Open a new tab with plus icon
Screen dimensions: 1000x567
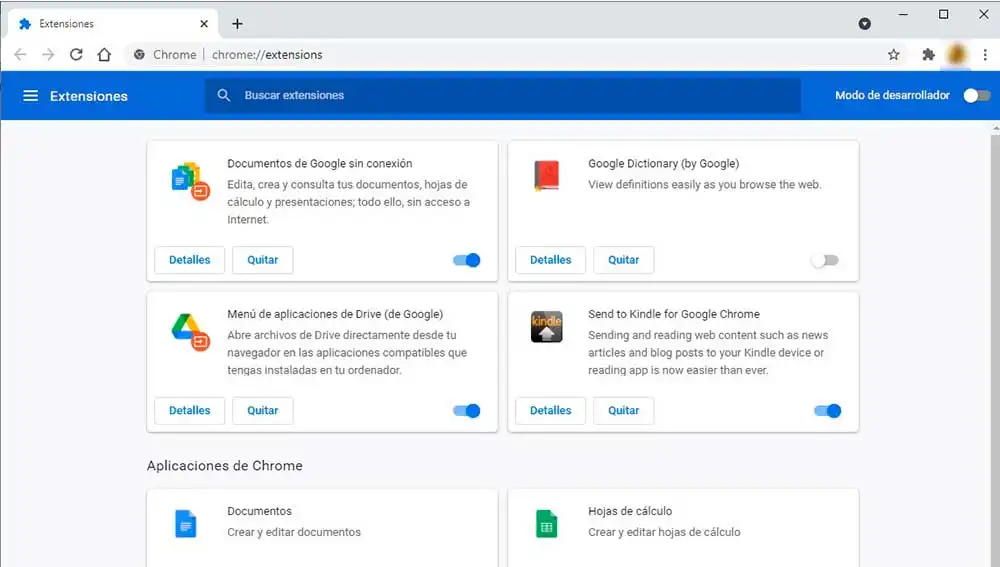pos(237,24)
